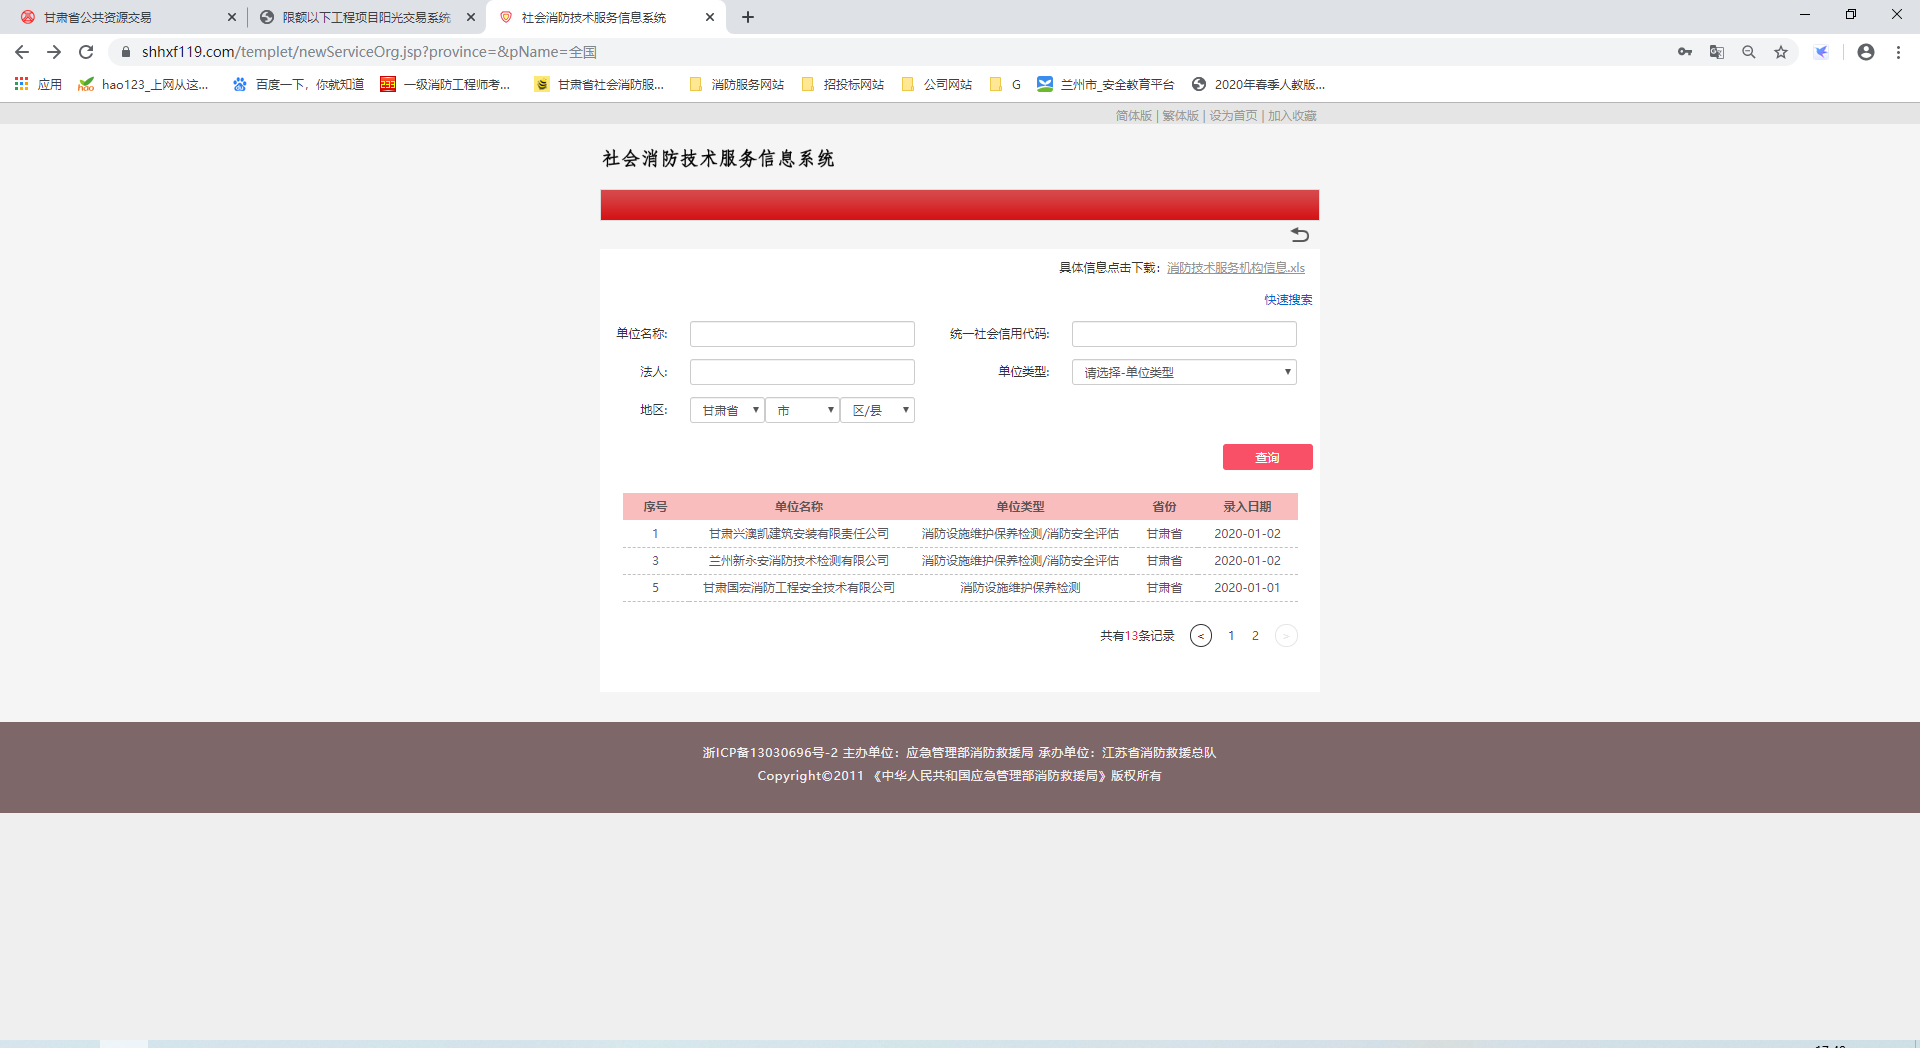
Task: Go back with browser back arrow
Action: [22, 52]
